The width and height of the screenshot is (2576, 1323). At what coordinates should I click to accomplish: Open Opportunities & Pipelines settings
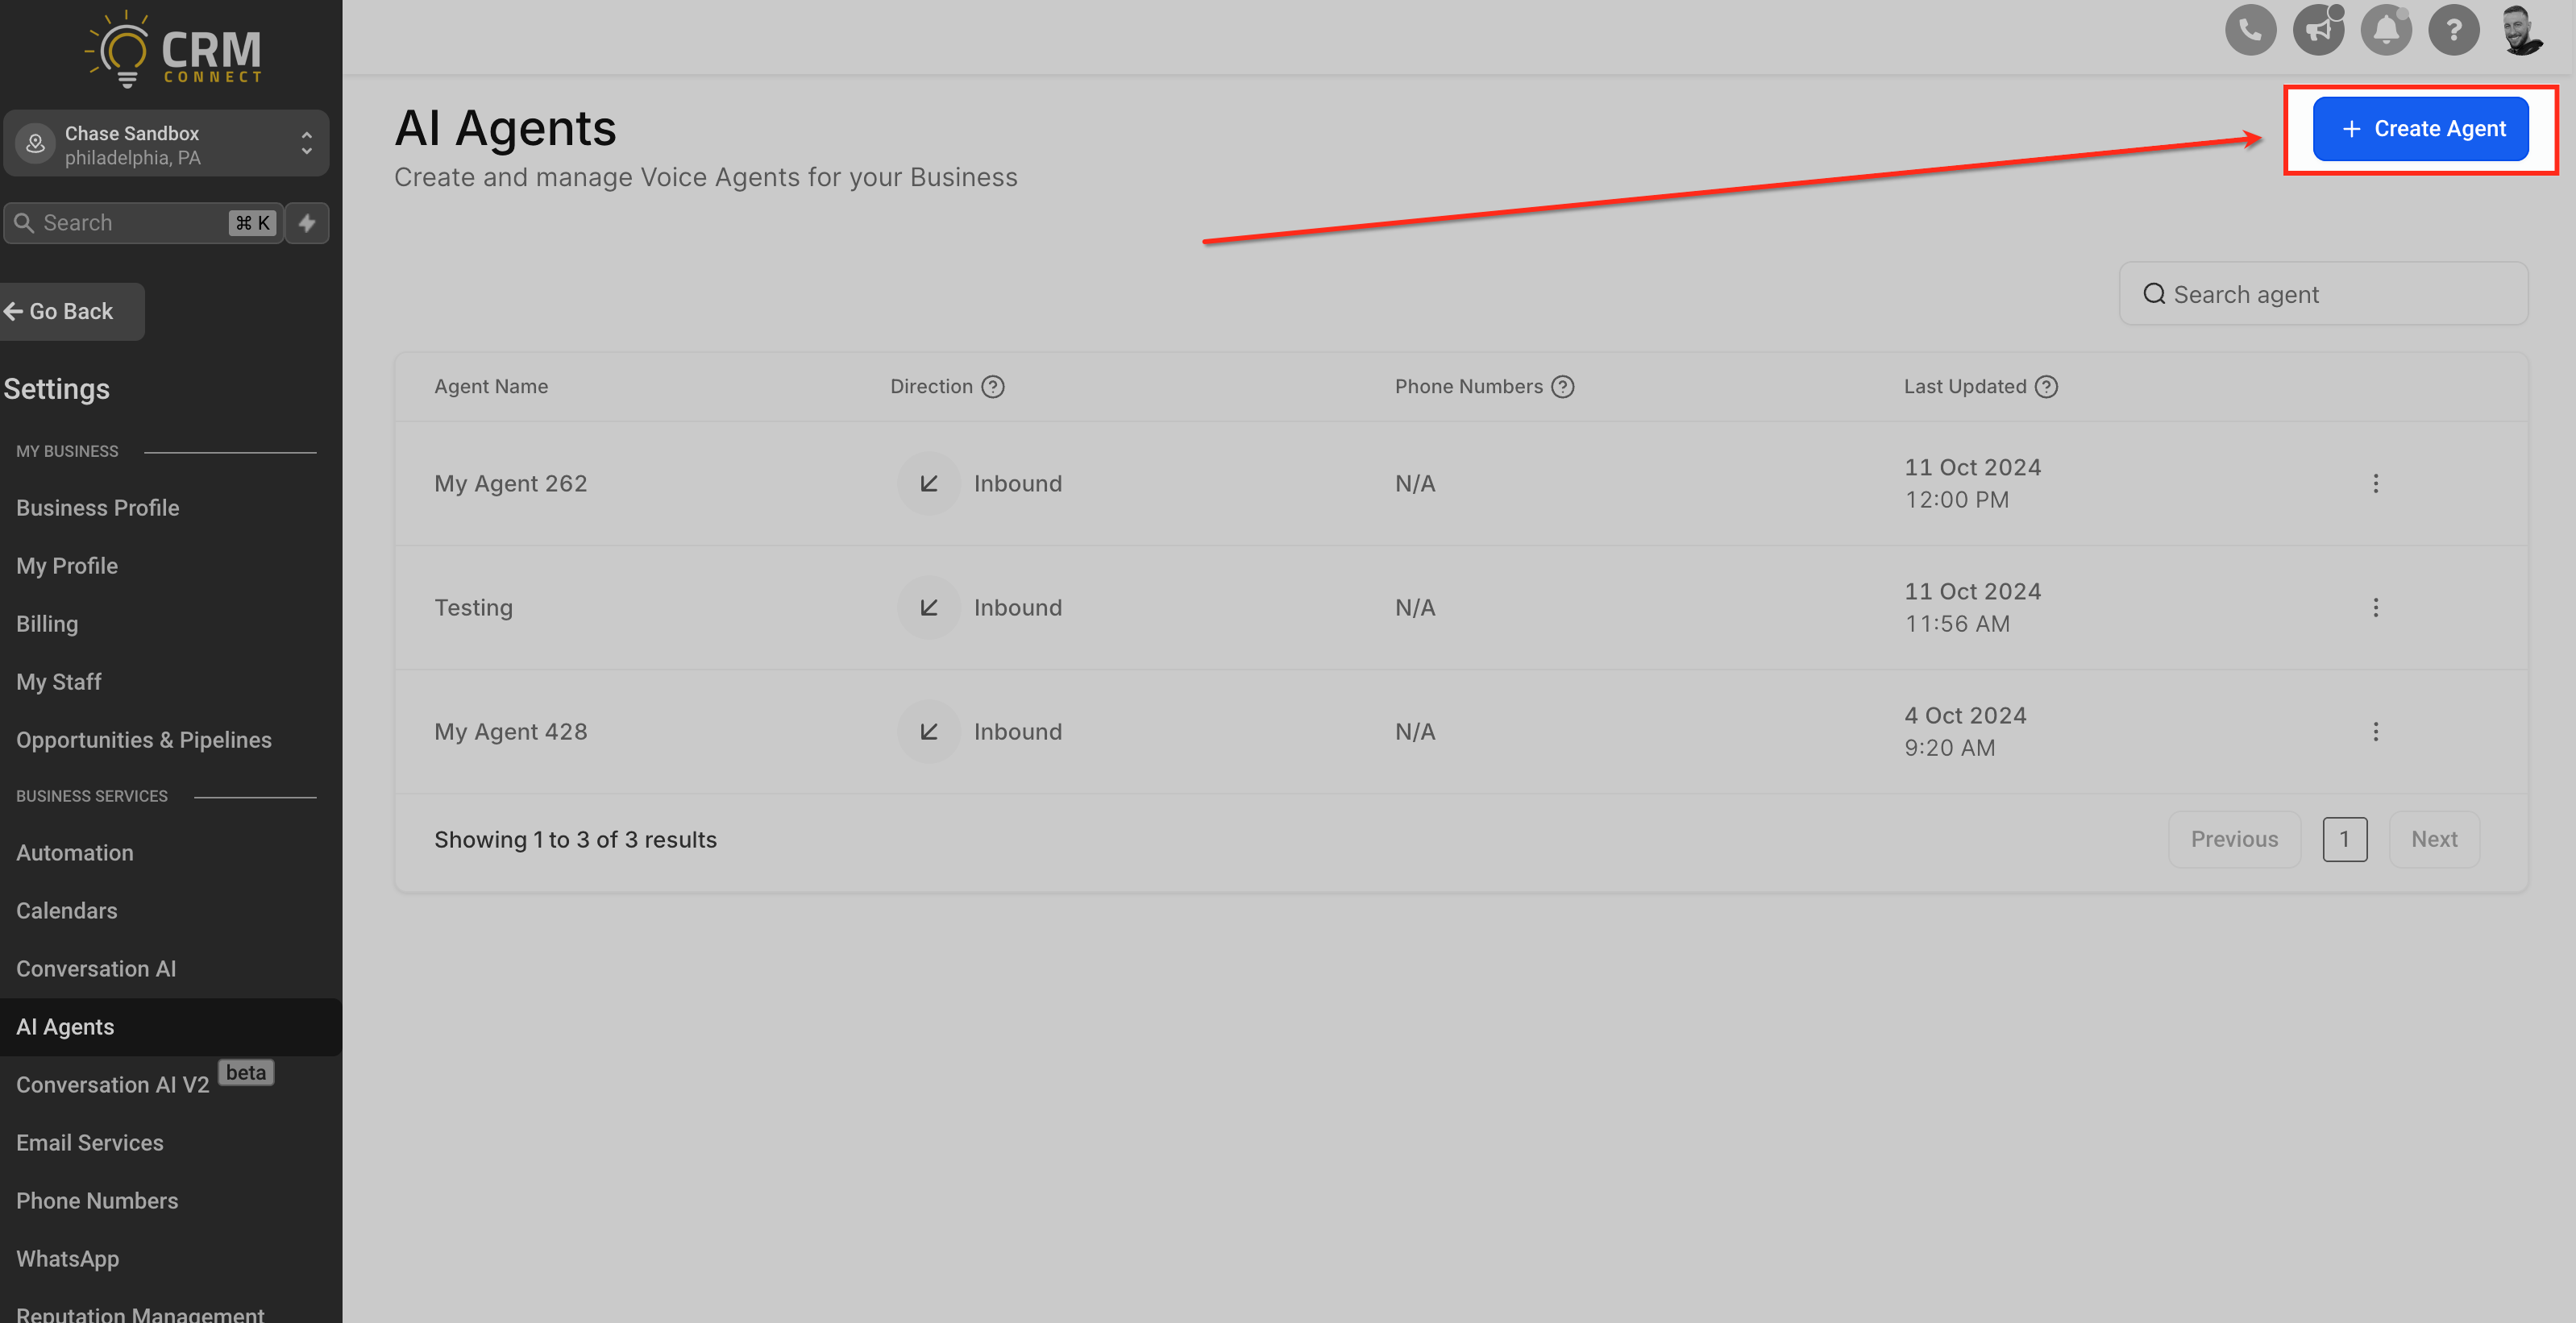tap(144, 740)
